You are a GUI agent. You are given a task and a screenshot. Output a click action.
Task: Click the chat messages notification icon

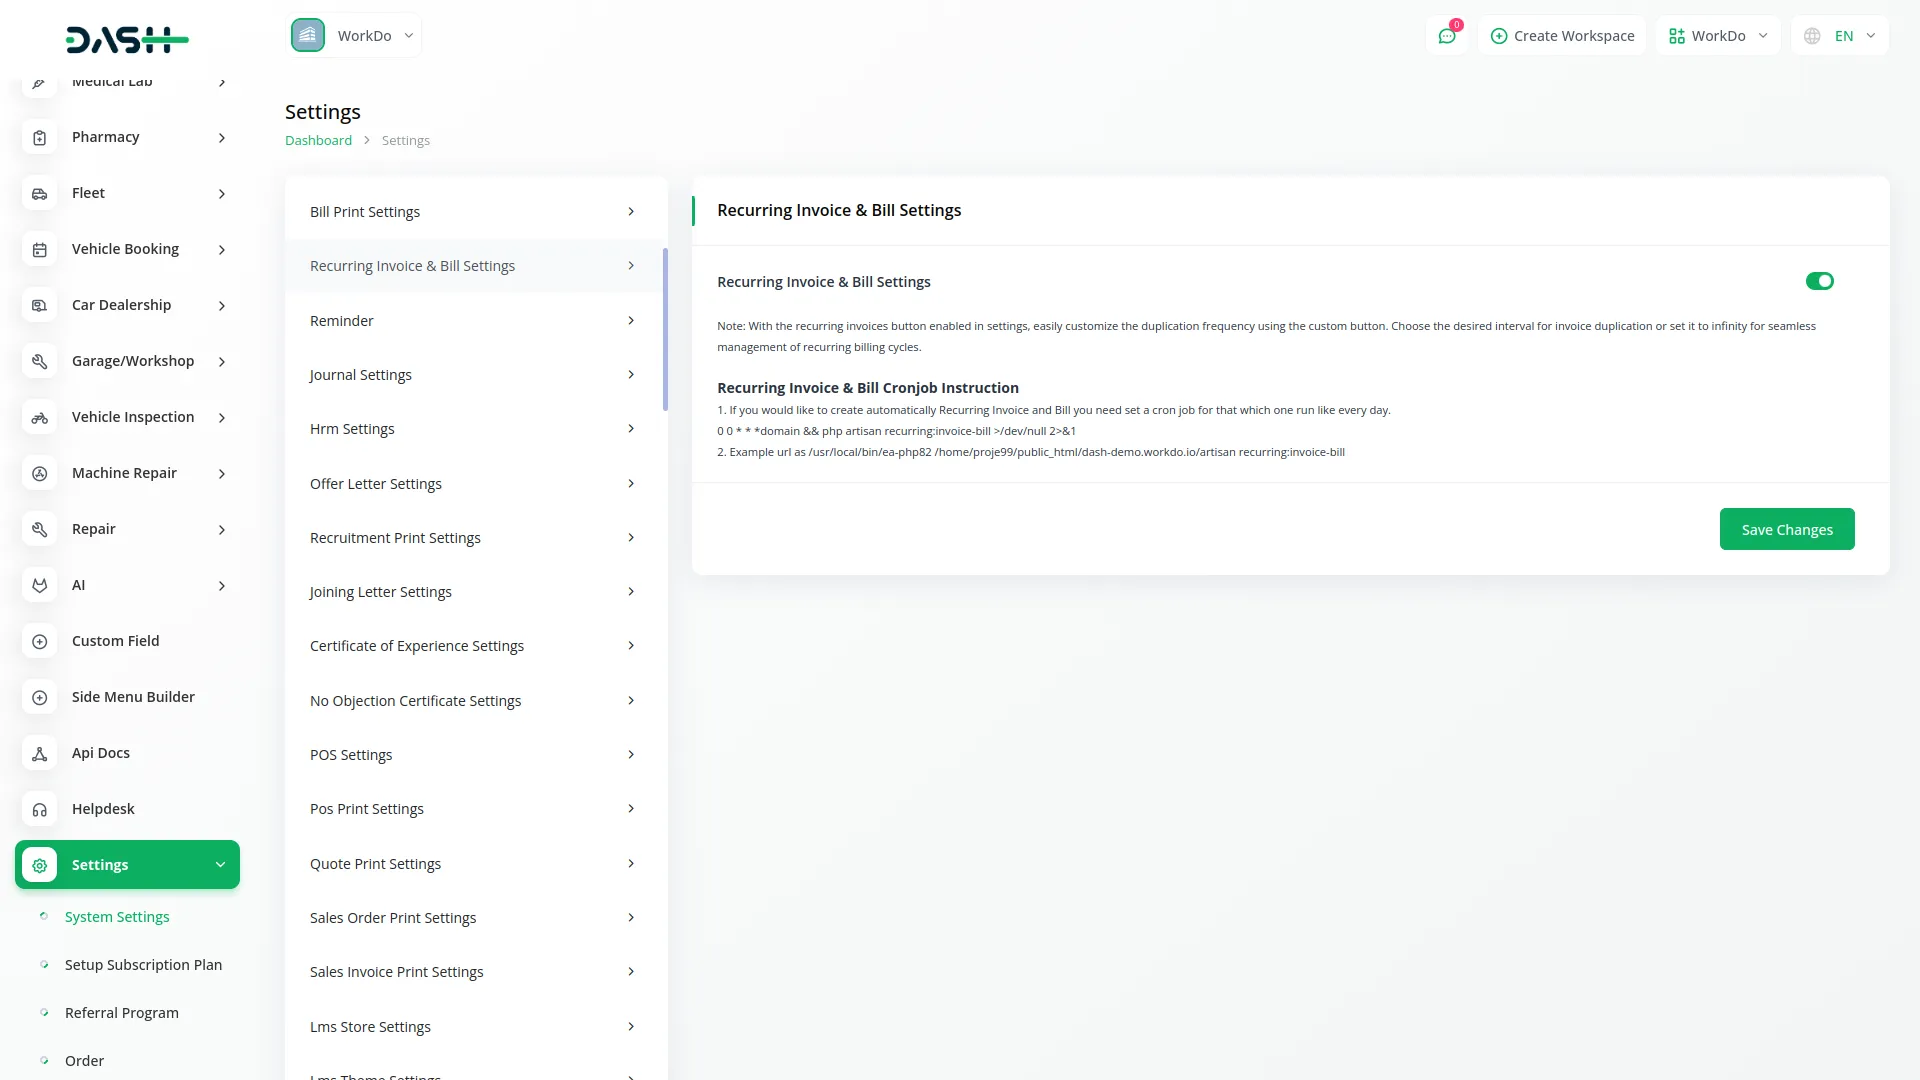pos(1446,36)
